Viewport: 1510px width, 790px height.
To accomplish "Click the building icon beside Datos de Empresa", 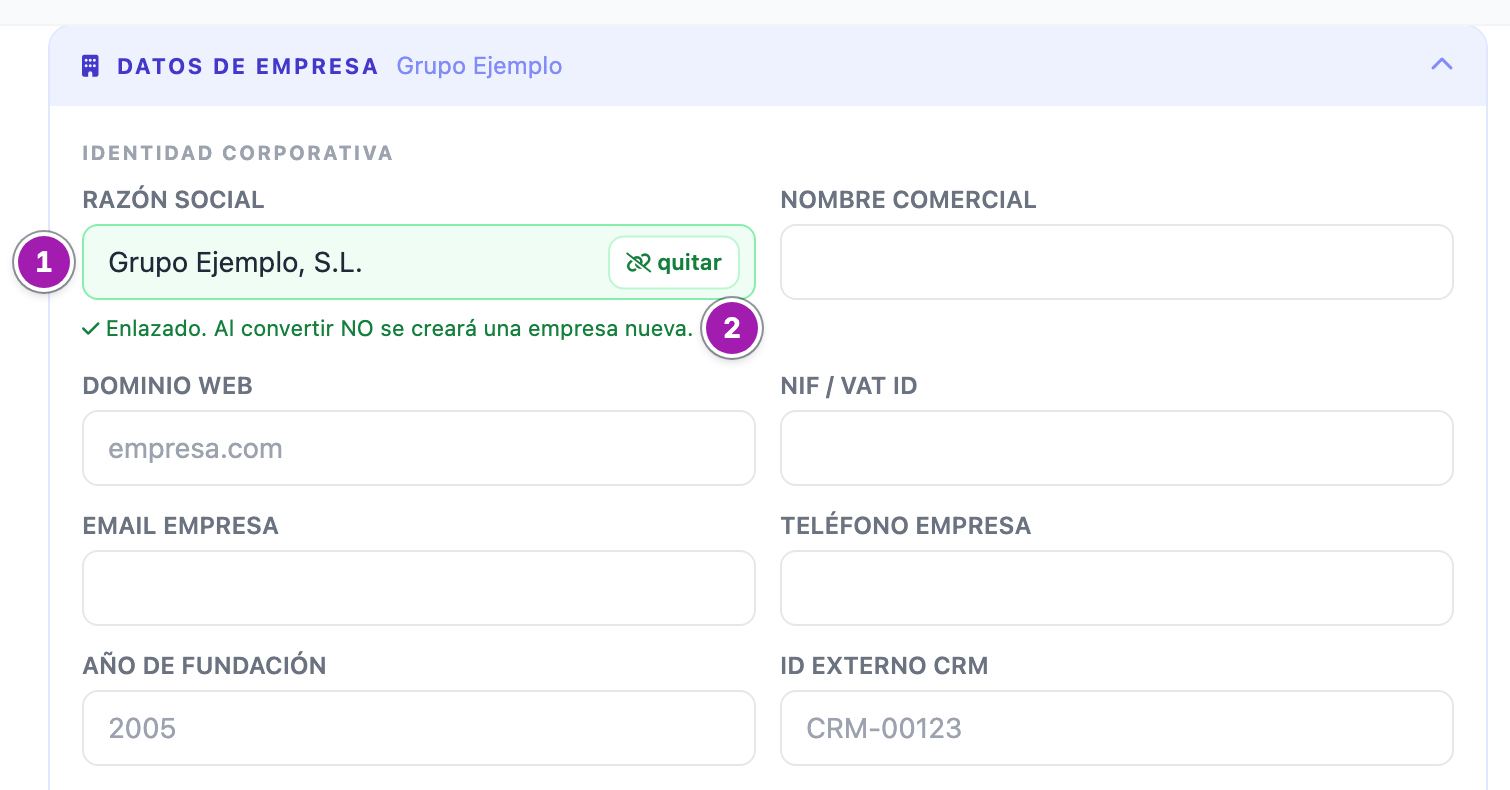I will coord(90,66).
